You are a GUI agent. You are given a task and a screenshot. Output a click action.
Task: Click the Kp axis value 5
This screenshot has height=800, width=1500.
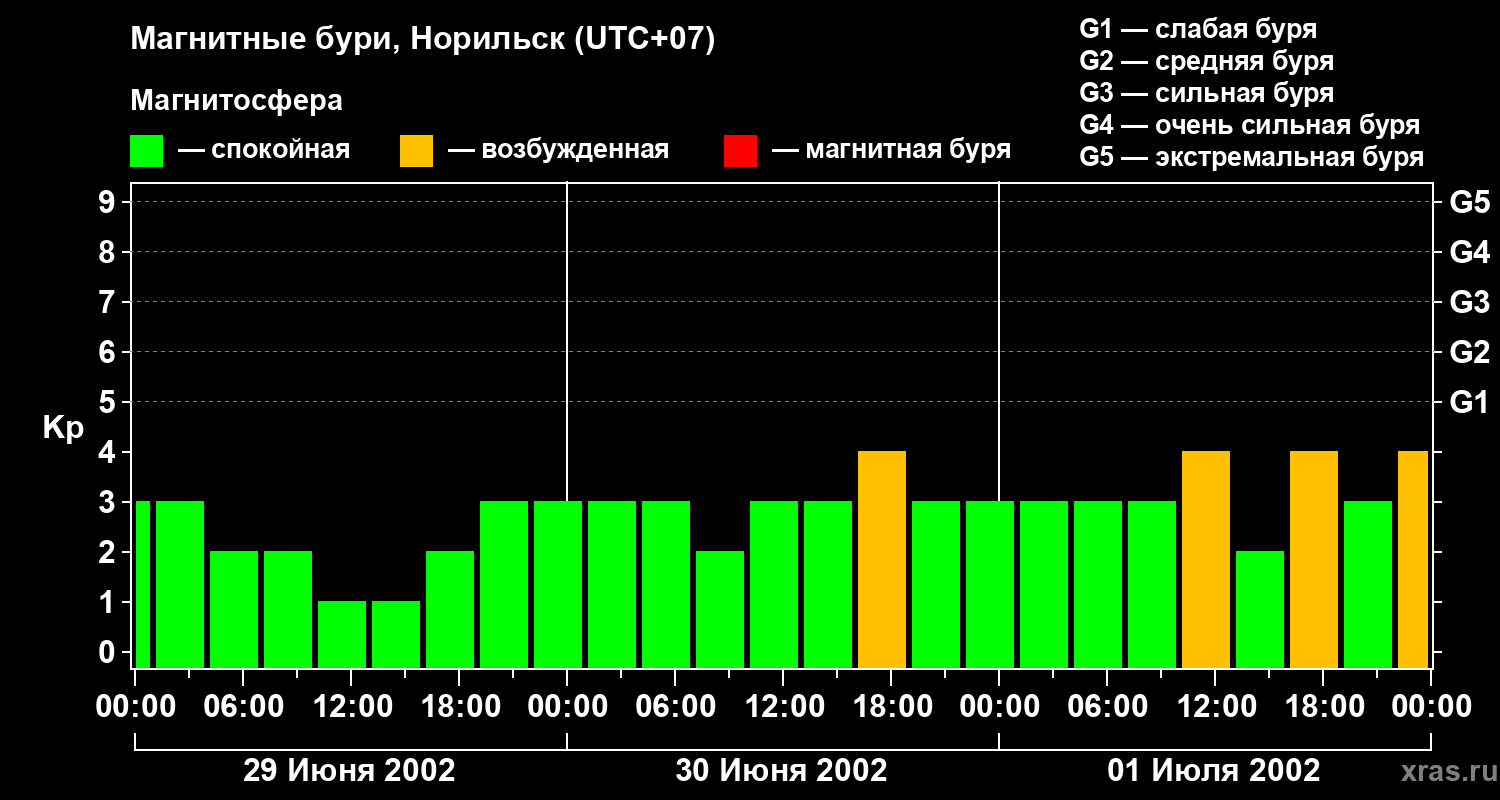pyautogui.click(x=109, y=402)
